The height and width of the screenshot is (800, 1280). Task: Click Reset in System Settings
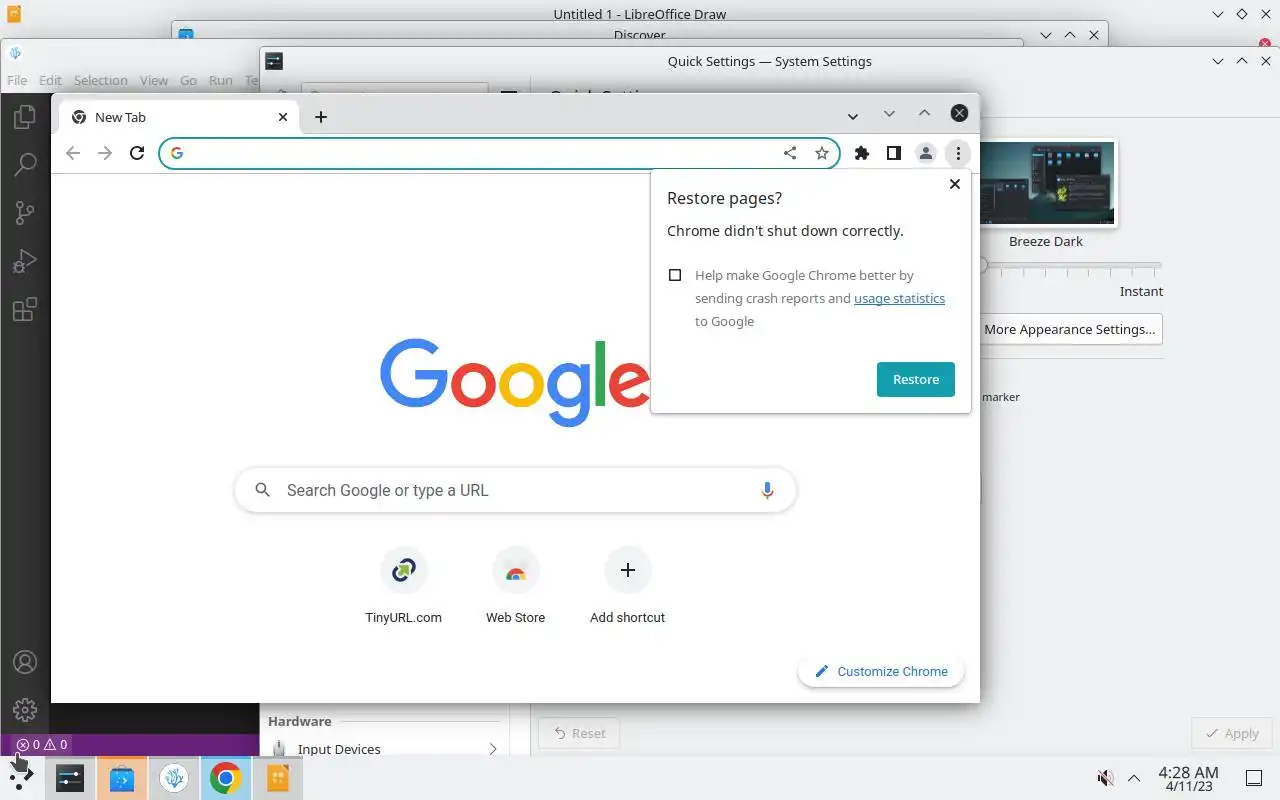579,733
